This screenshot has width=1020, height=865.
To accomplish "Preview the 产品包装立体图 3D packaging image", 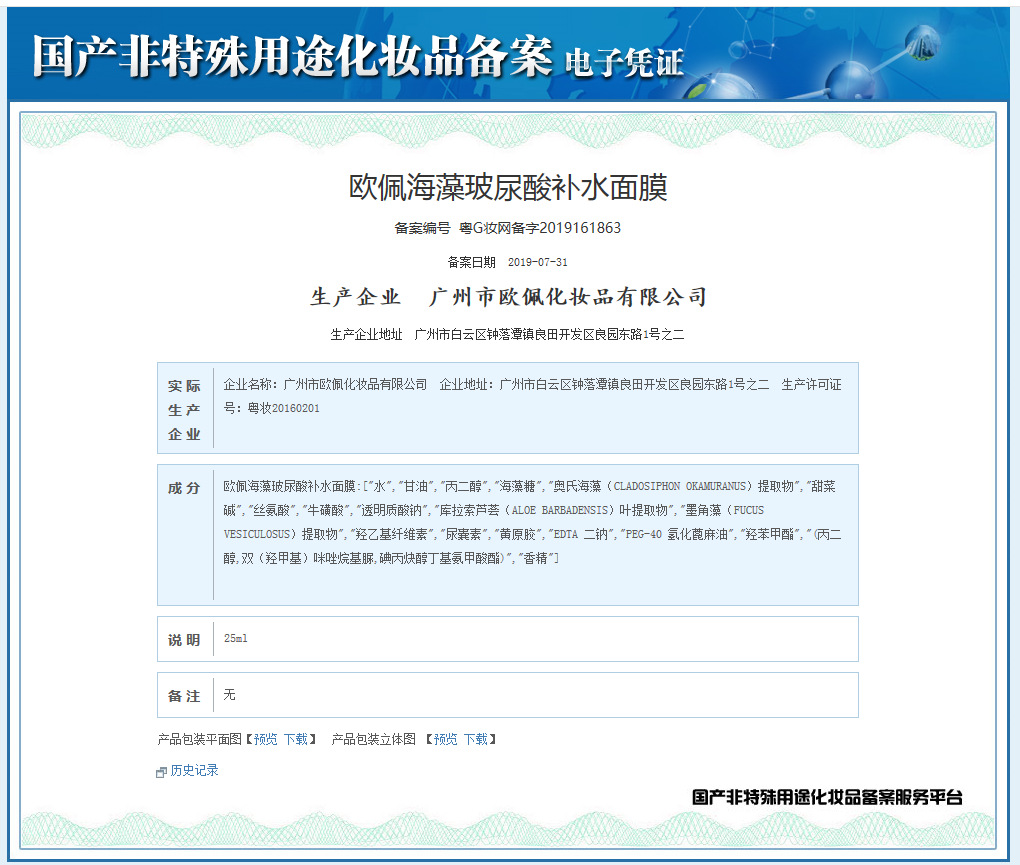I will [445, 740].
